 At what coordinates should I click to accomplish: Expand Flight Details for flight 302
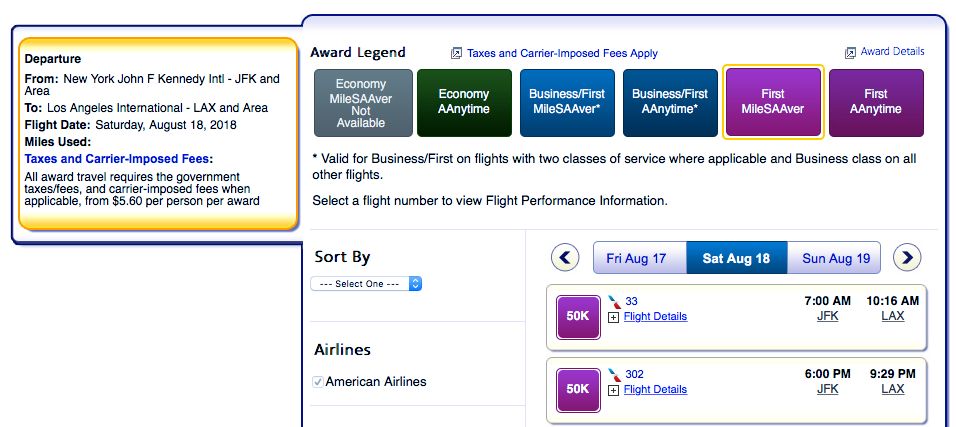coord(614,390)
